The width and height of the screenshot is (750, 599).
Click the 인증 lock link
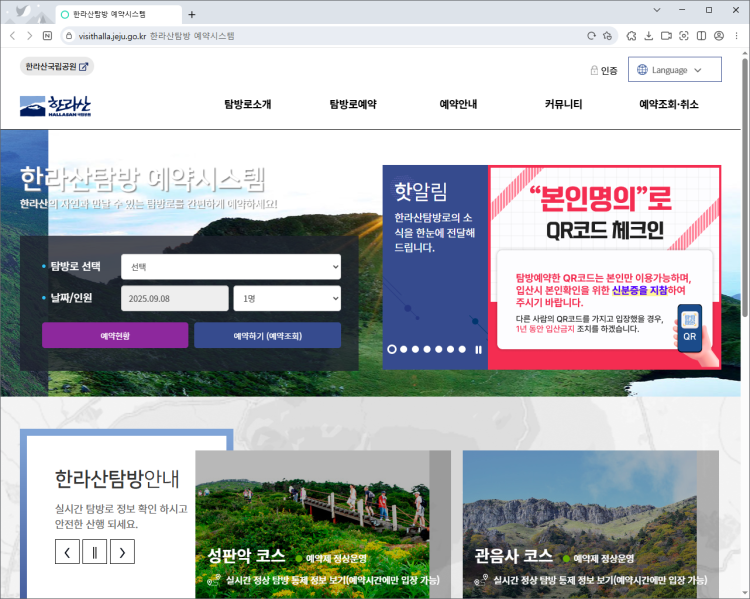coord(604,70)
